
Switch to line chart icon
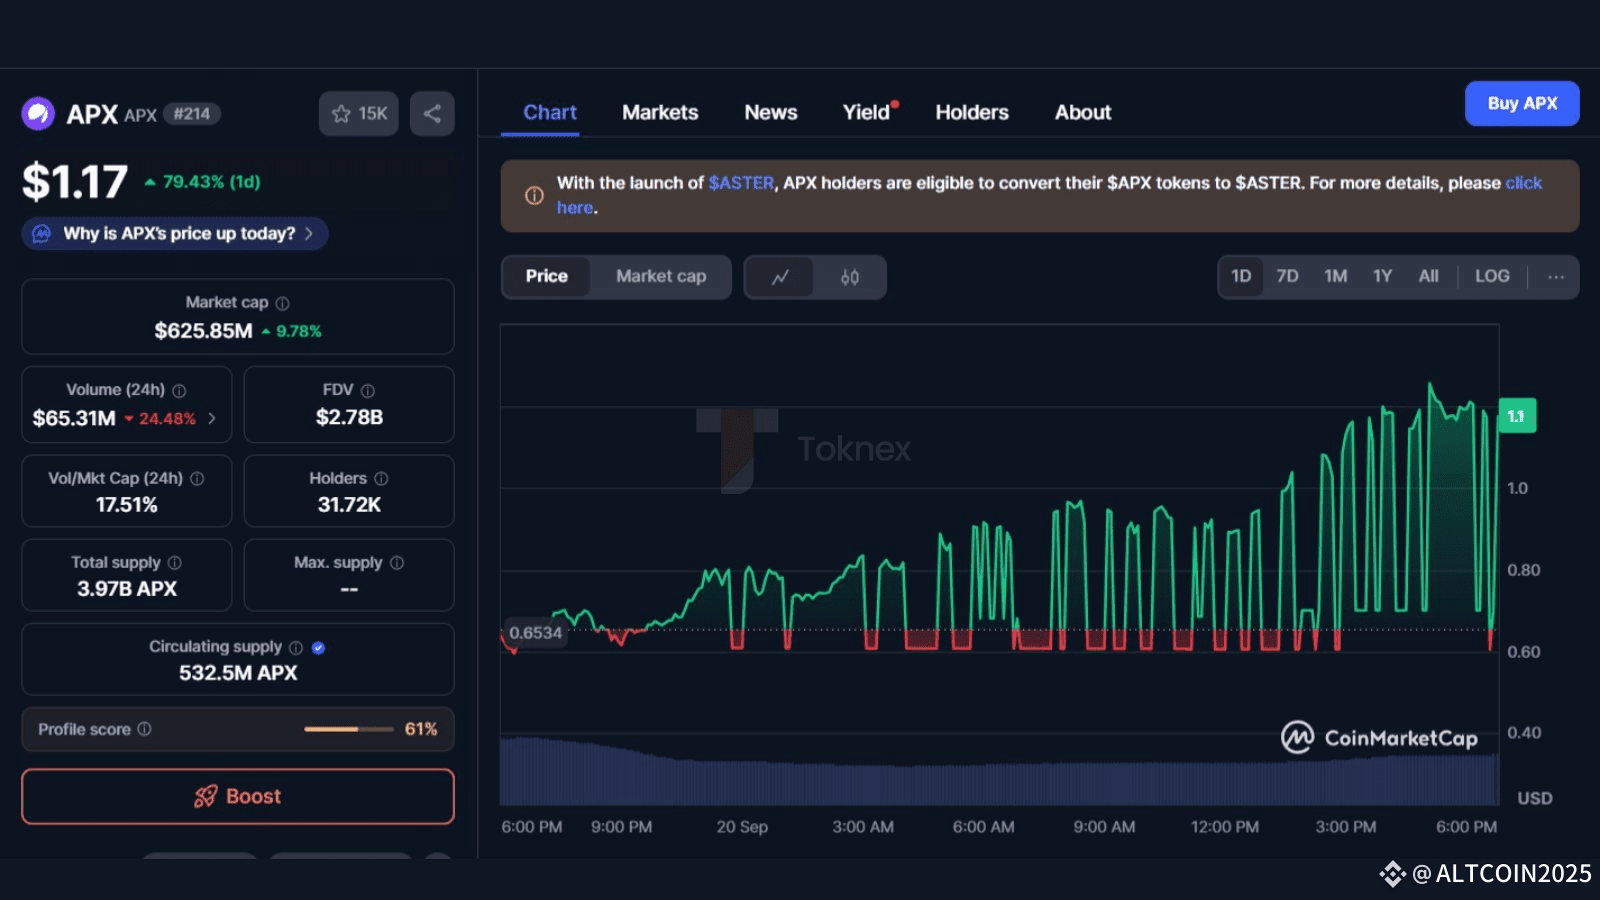pyautogui.click(x=780, y=277)
